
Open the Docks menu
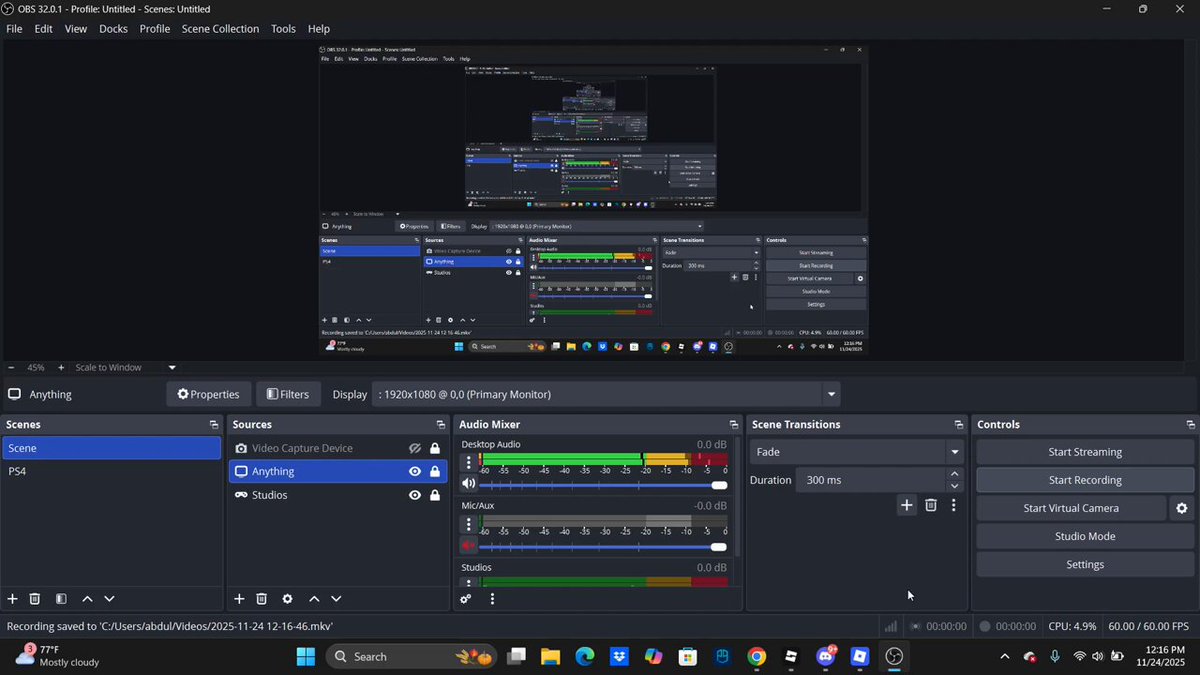[x=113, y=29]
